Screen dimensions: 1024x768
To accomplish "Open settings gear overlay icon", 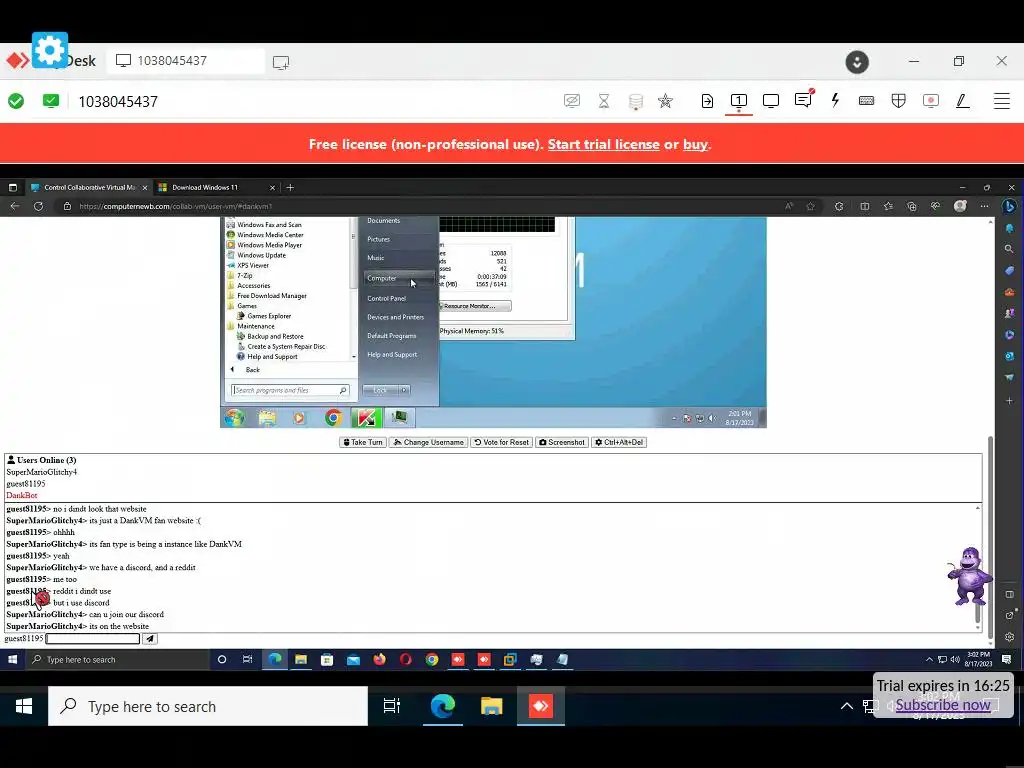I will point(50,50).
